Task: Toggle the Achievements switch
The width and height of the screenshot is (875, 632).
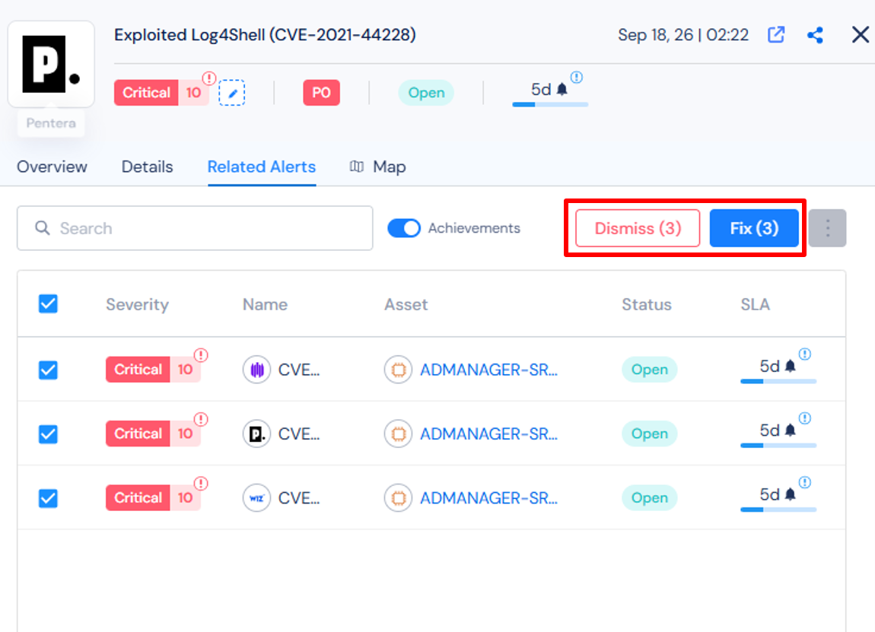Action: pyautogui.click(x=404, y=228)
